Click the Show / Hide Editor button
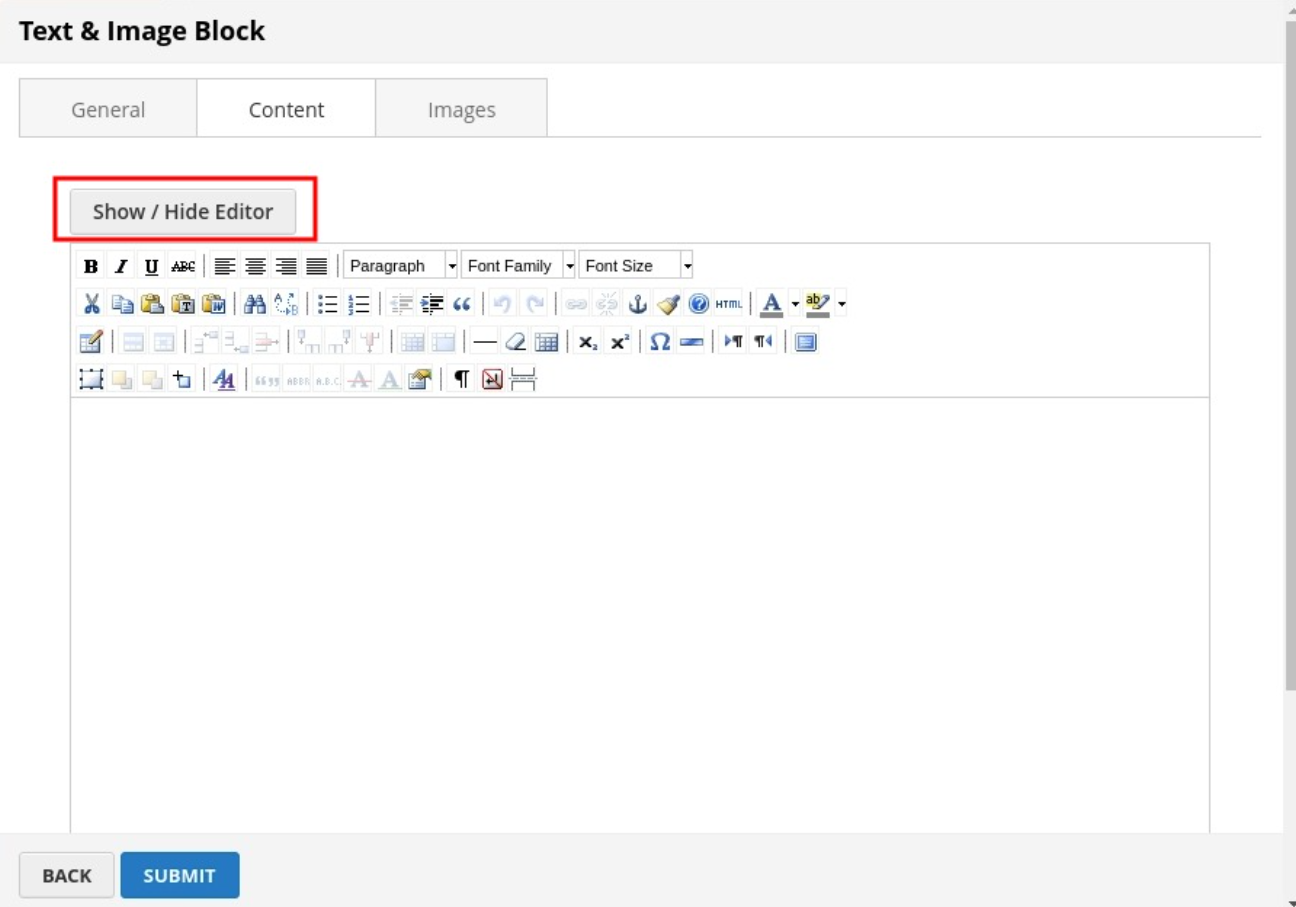The image size is (1296, 907). point(183,212)
